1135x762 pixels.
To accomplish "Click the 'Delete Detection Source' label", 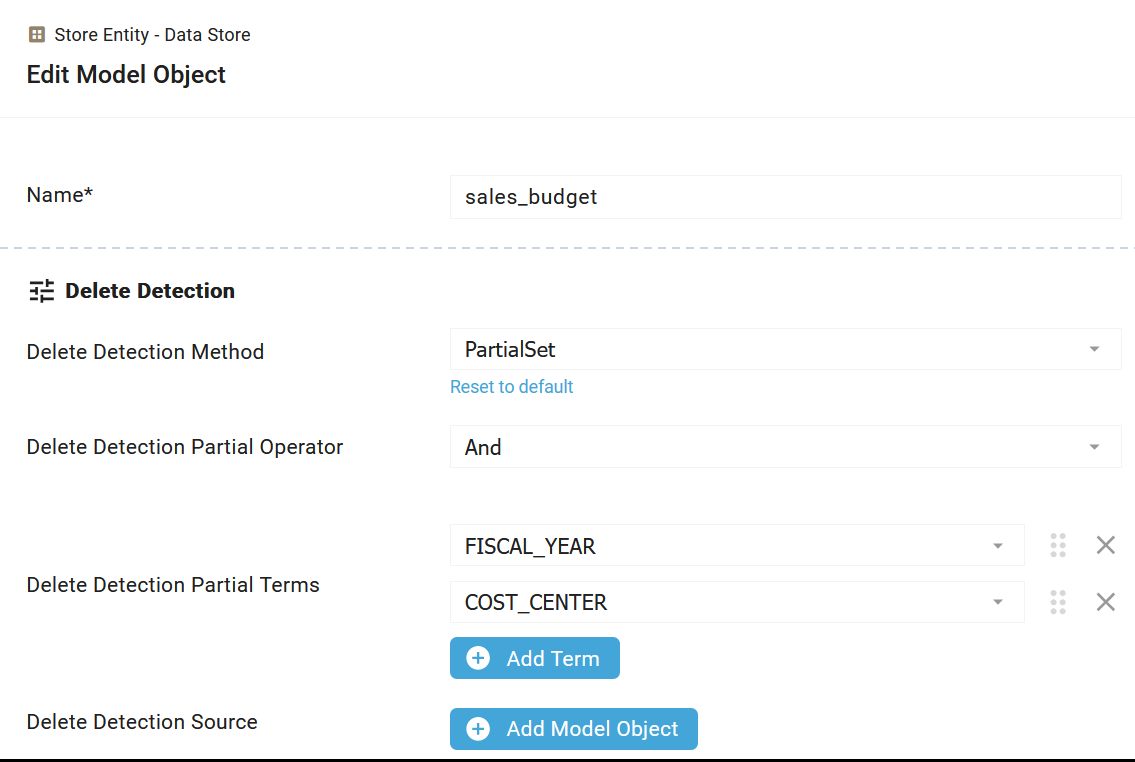I will point(142,722).
